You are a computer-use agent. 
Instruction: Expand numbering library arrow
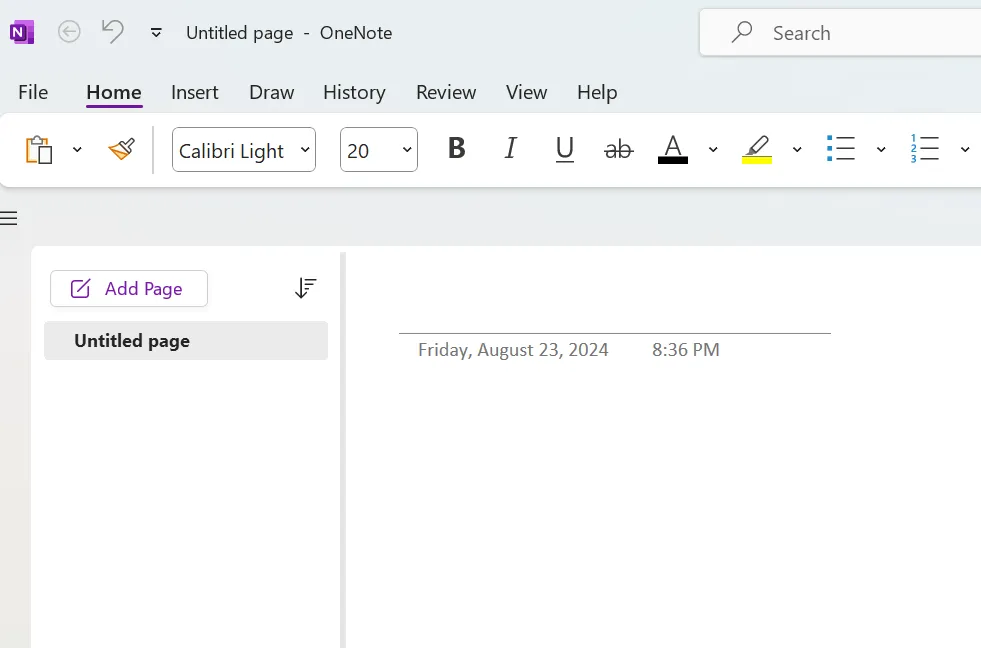tap(965, 149)
